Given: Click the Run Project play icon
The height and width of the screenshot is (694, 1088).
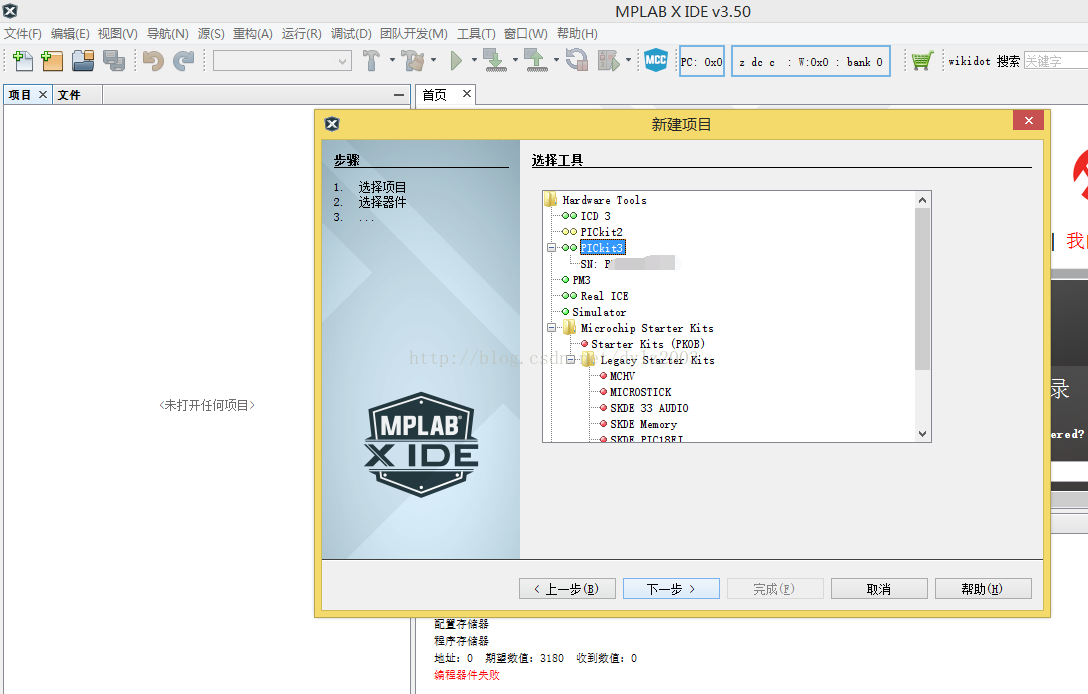Looking at the screenshot, I should click(456, 61).
